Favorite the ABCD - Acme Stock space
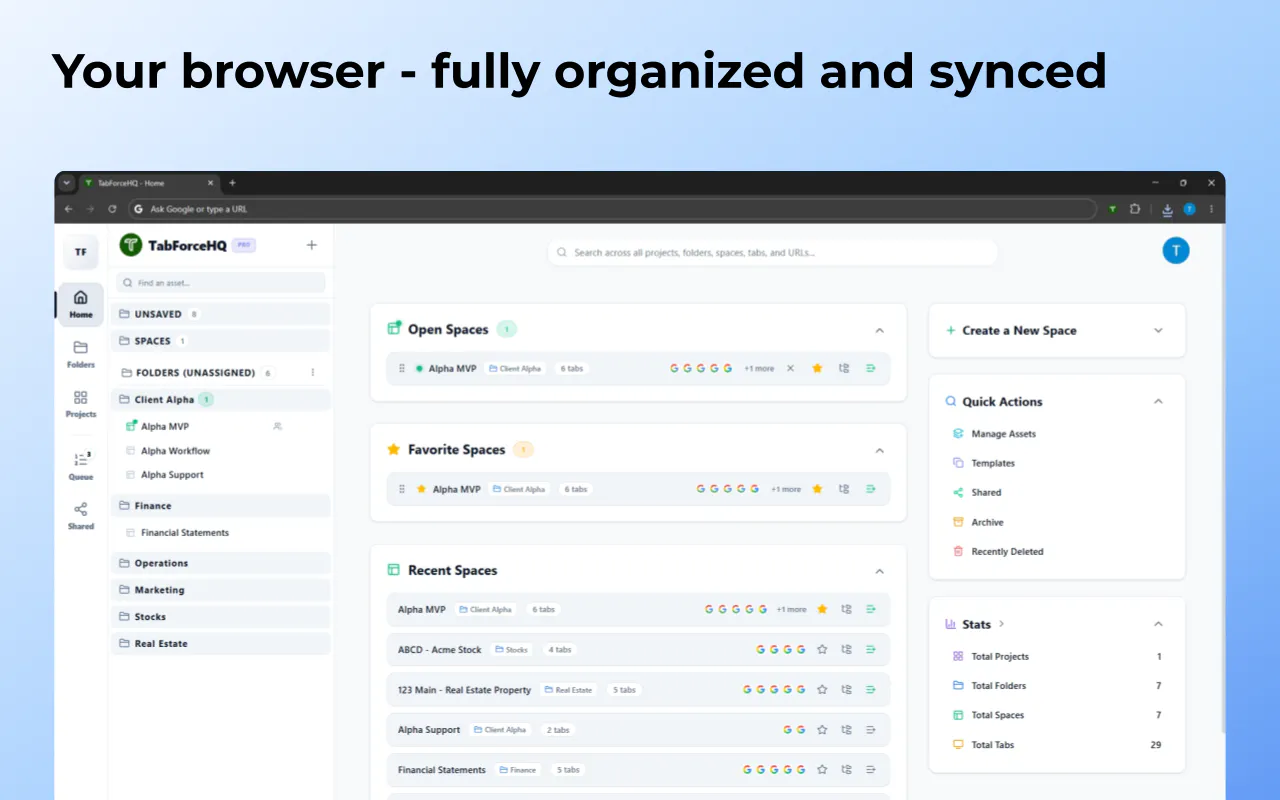1280x800 pixels. [x=822, y=649]
